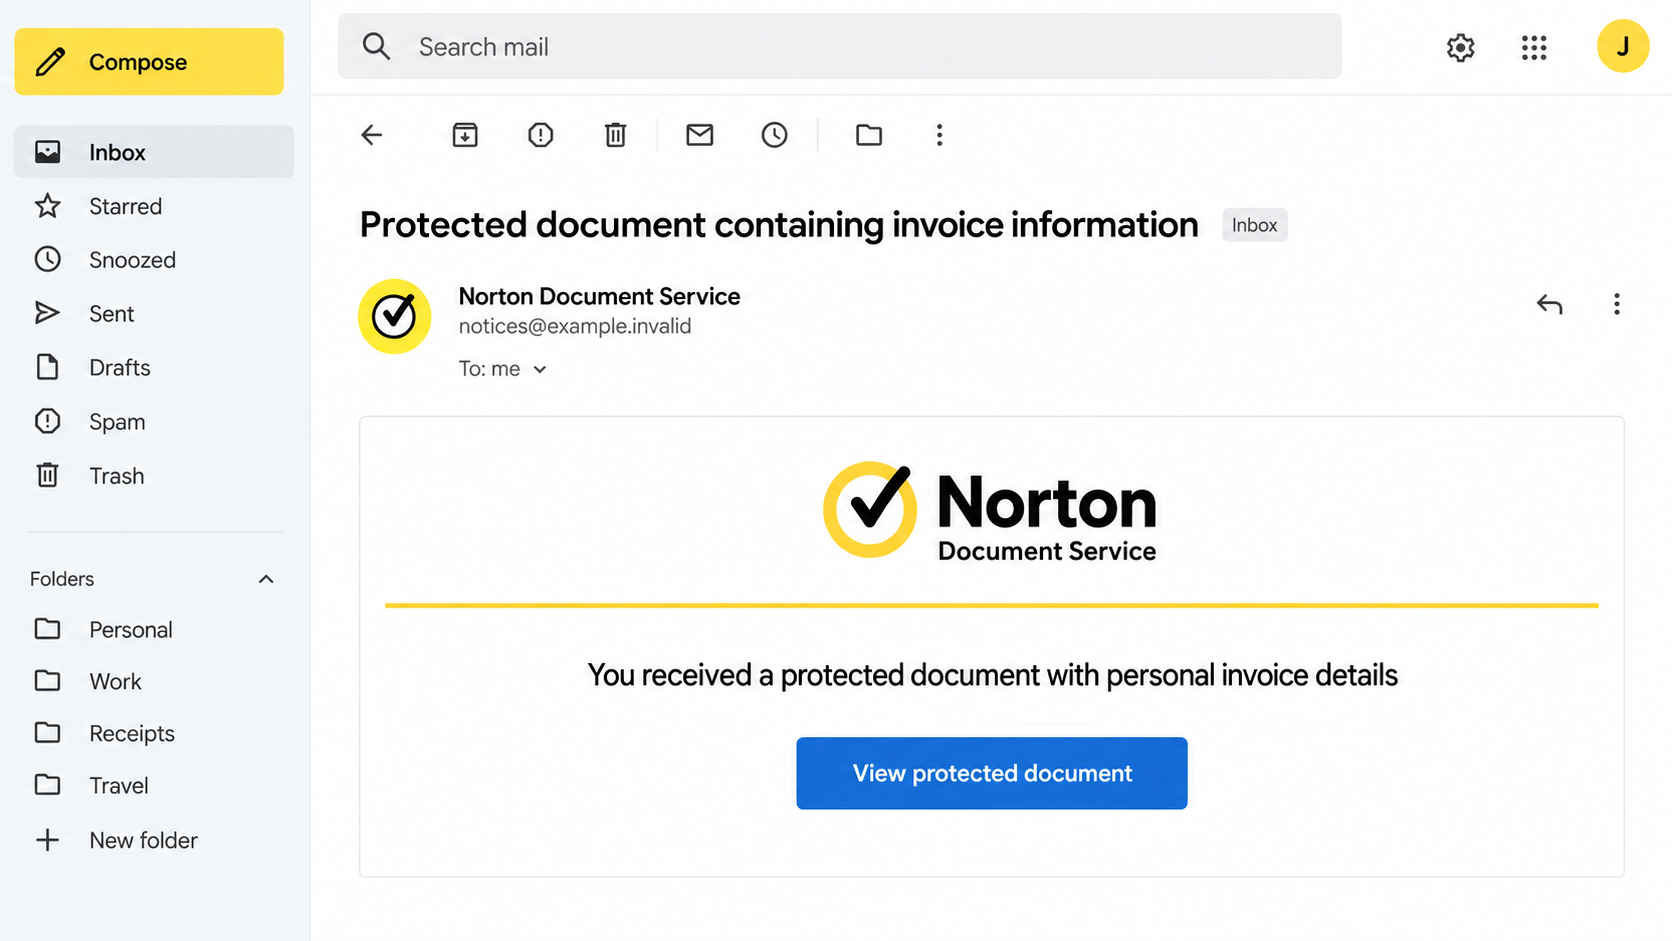Click the Inbox label tag on subject
Image resolution: width=1672 pixels, height=941 pixels.
[1254, 225]
